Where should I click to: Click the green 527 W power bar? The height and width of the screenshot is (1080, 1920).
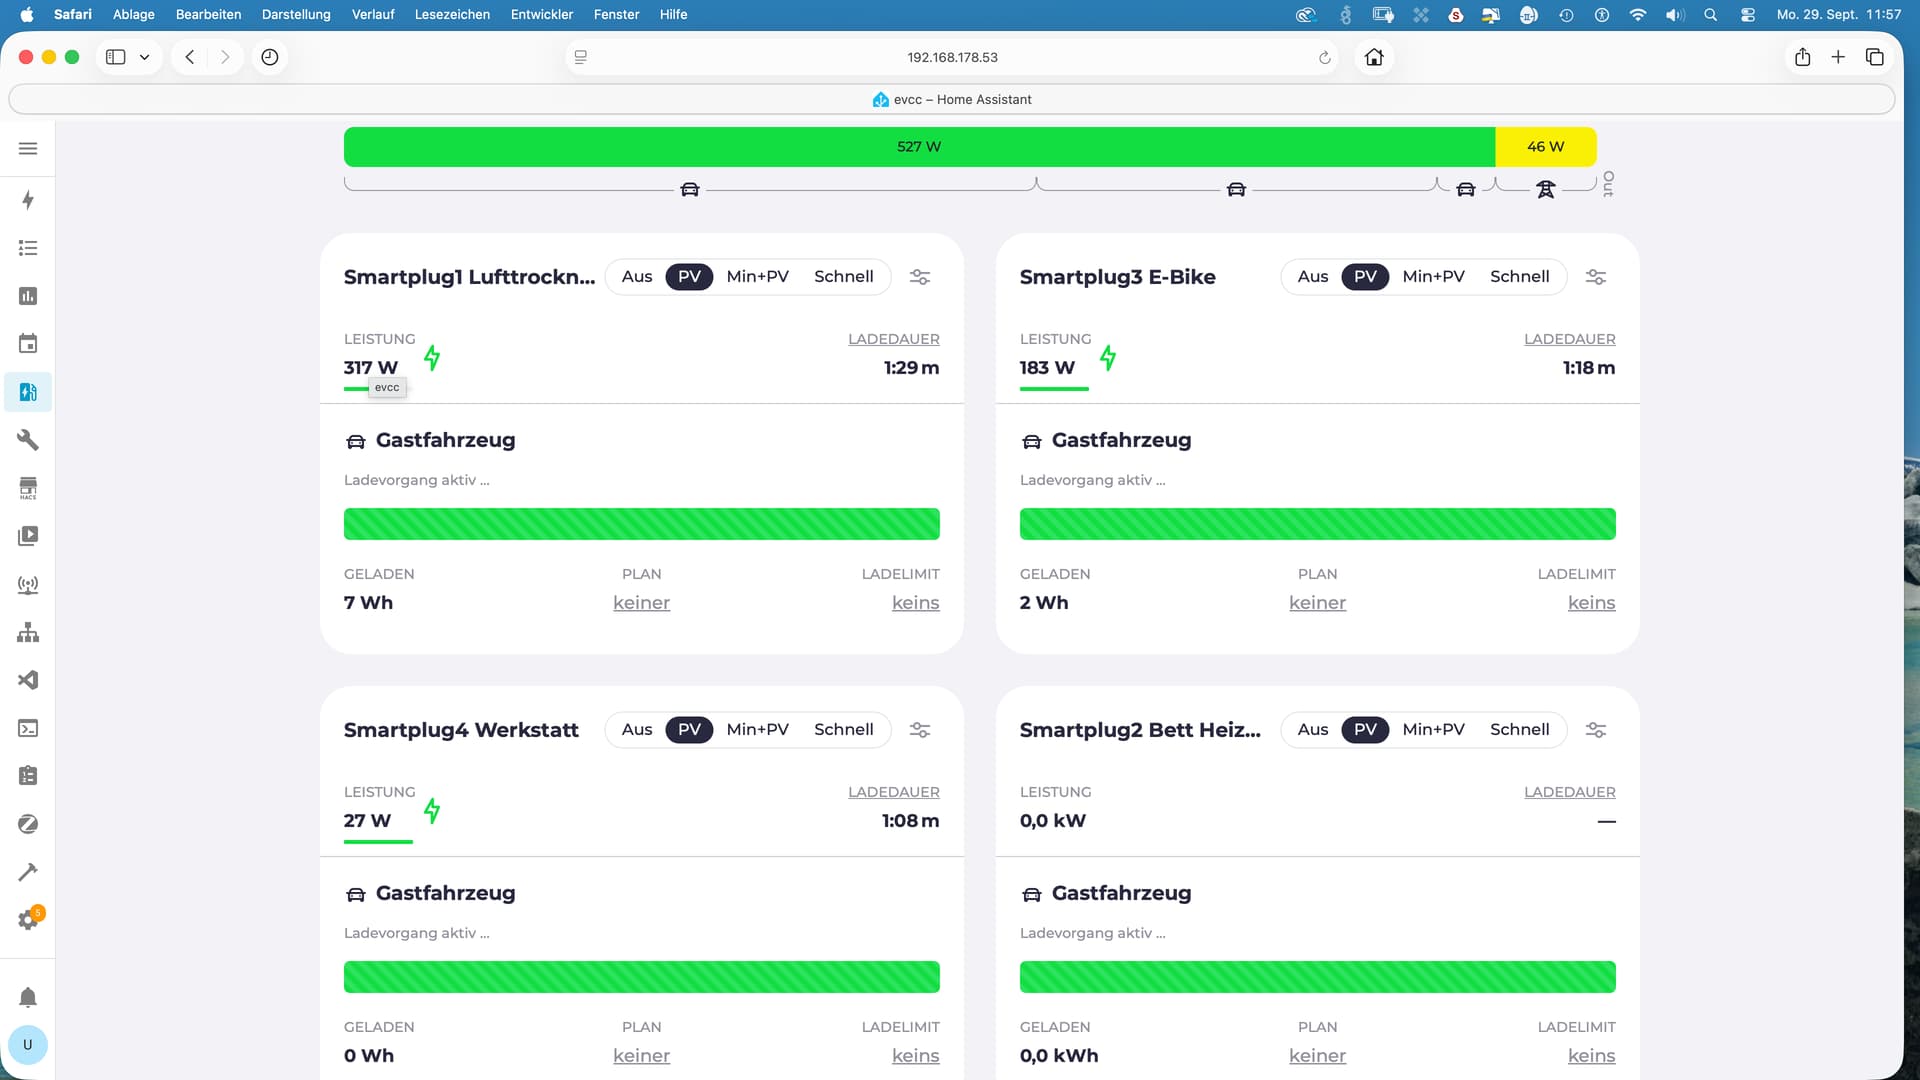pos(918,147)
